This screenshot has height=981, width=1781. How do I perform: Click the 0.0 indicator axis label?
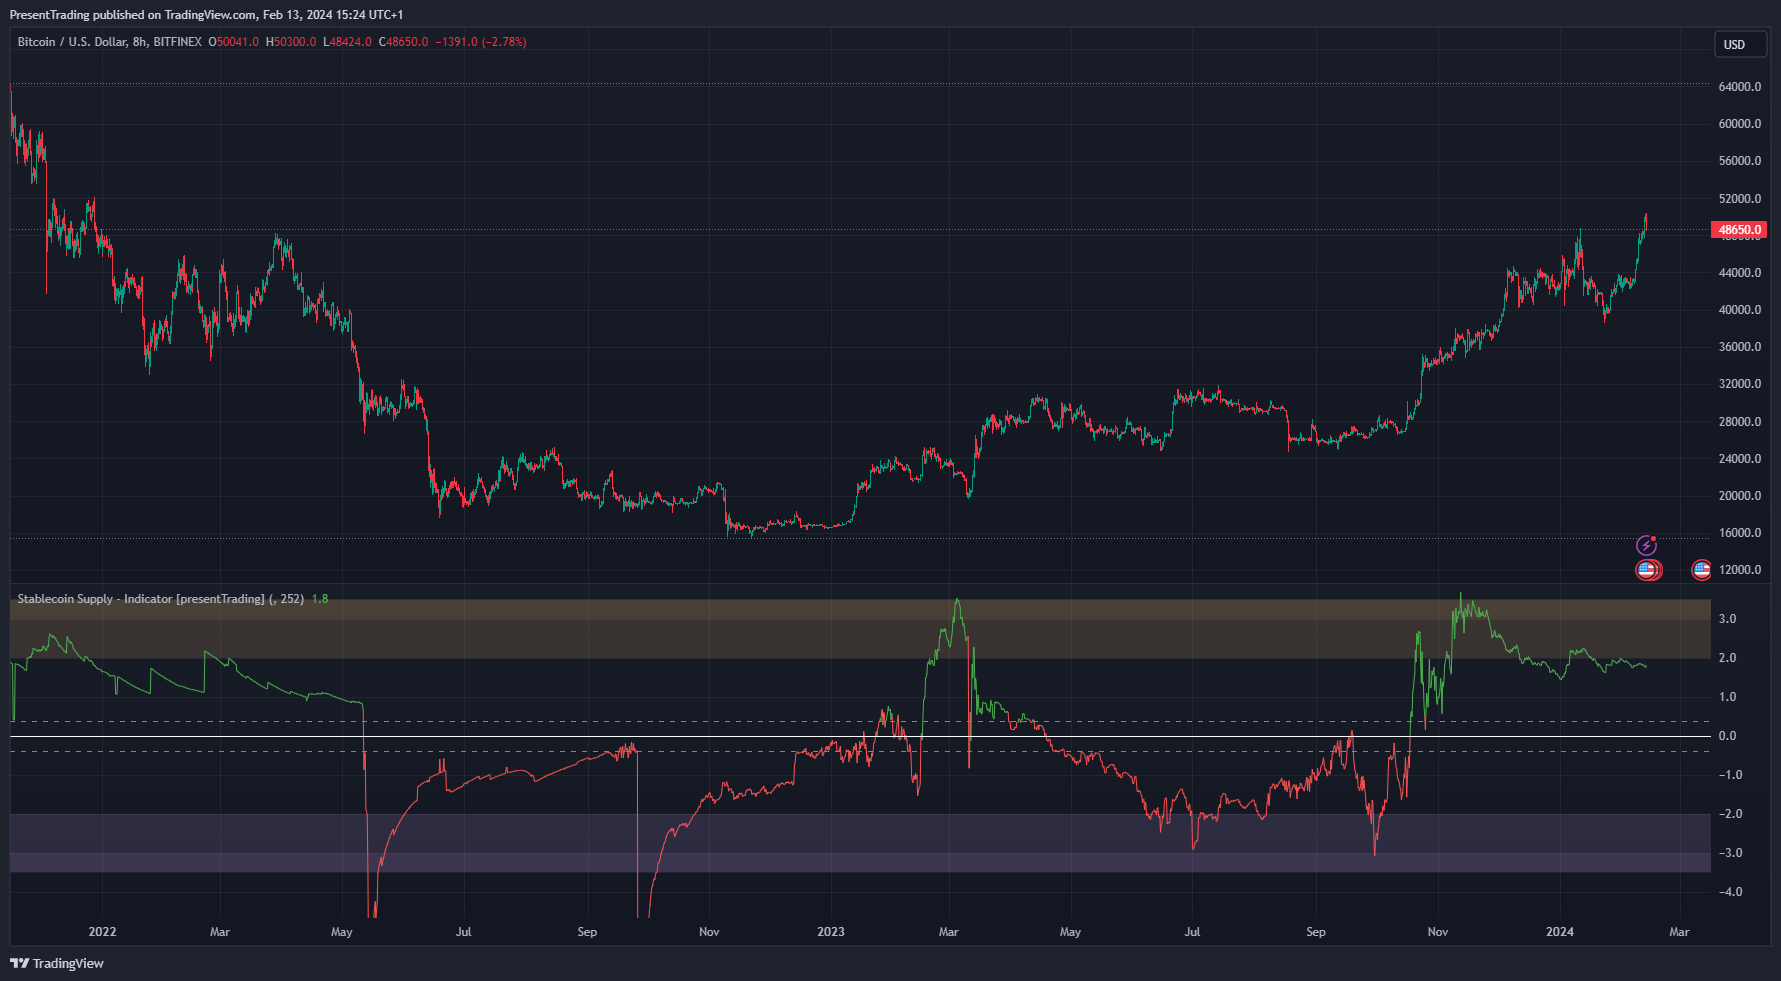click(x=1727, y=736)
